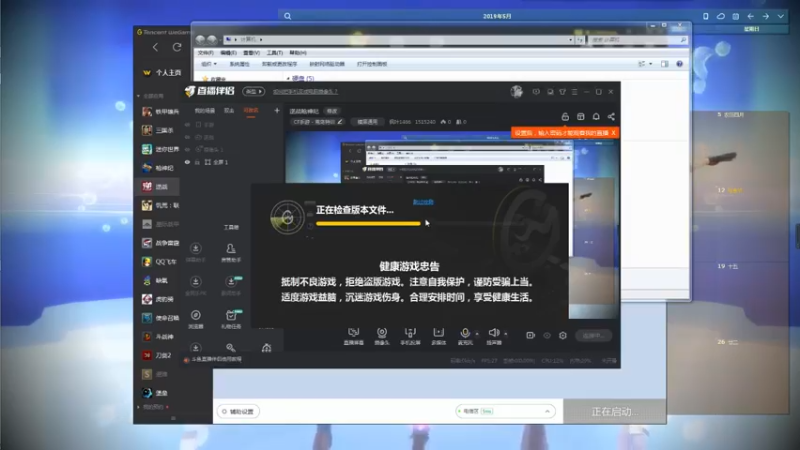Open the 查看(V) menu in Explorer

[x=251, y=53]
